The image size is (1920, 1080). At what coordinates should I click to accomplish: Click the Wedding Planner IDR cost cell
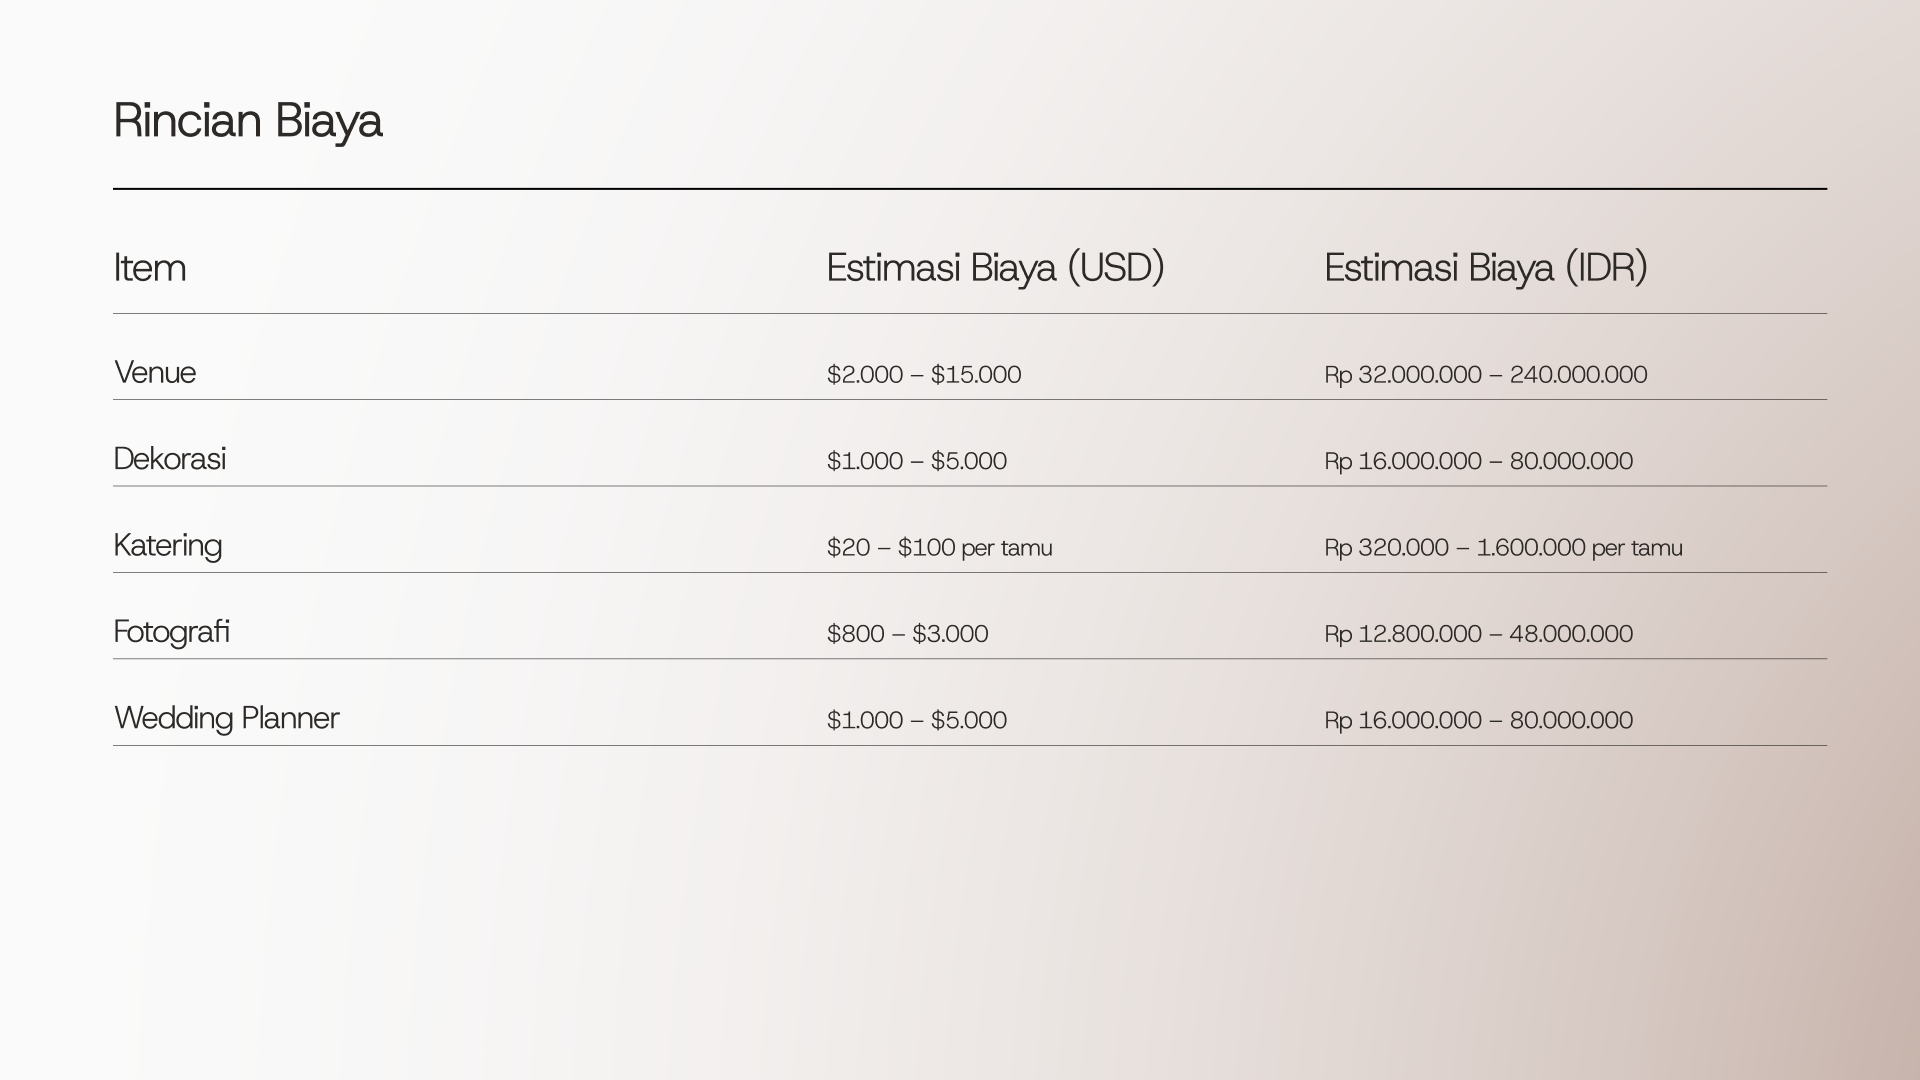pyautogui.click(x=1479, y=720)
